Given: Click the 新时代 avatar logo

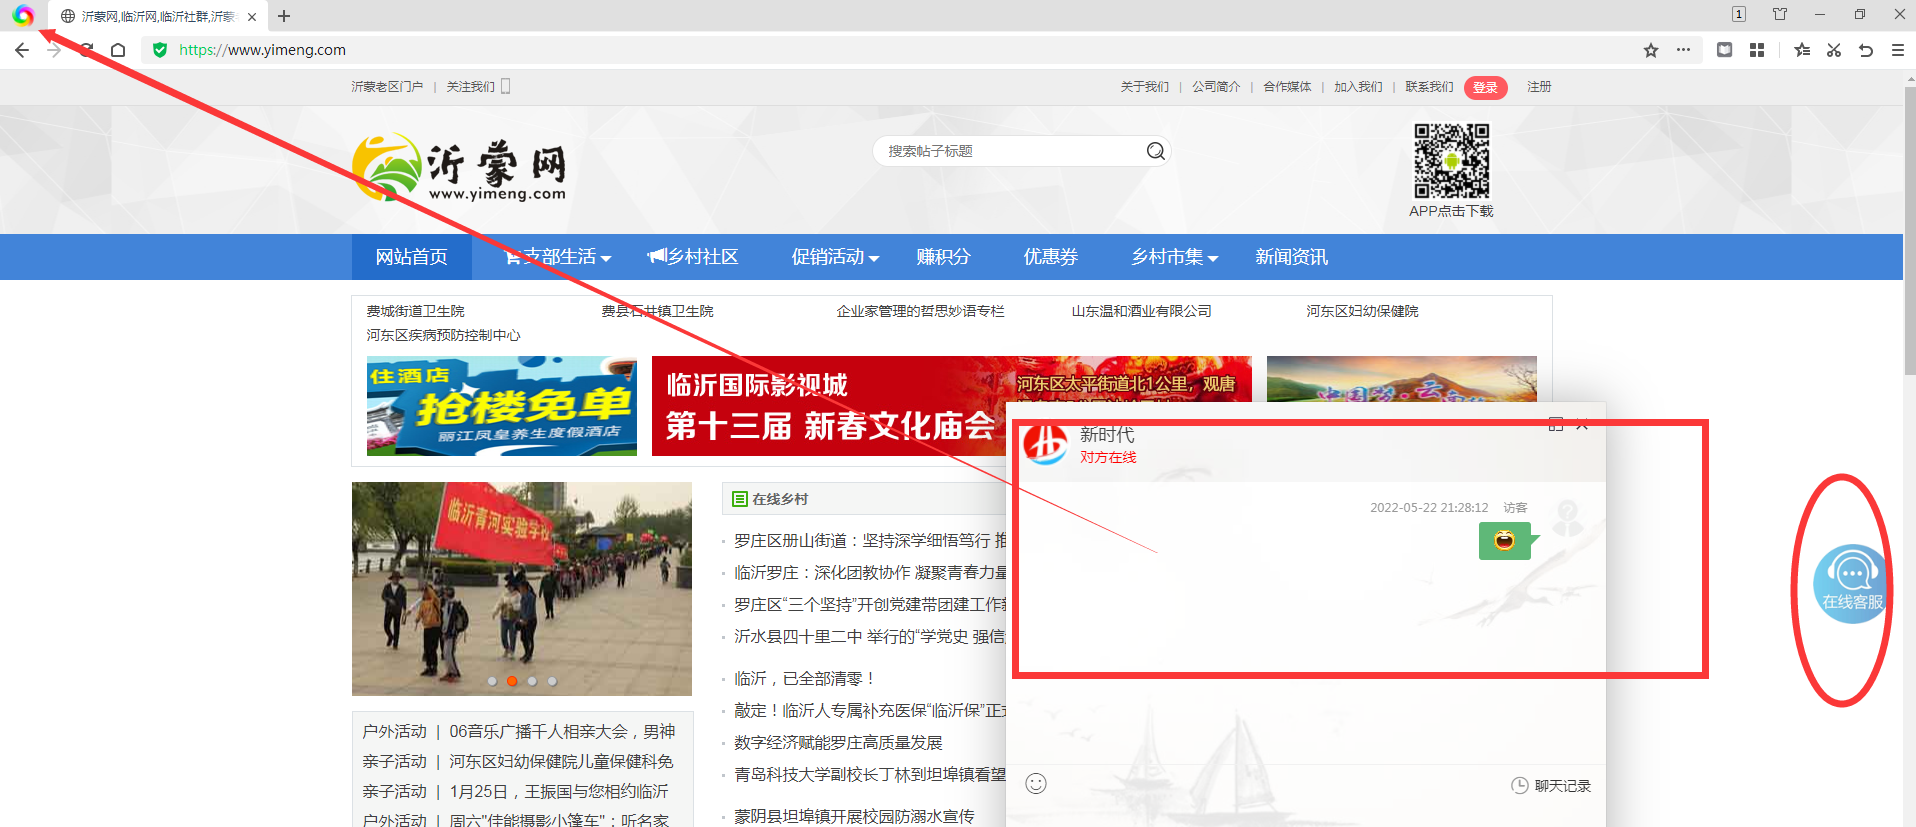Looking at the screenshot, I should [1046, 443].
